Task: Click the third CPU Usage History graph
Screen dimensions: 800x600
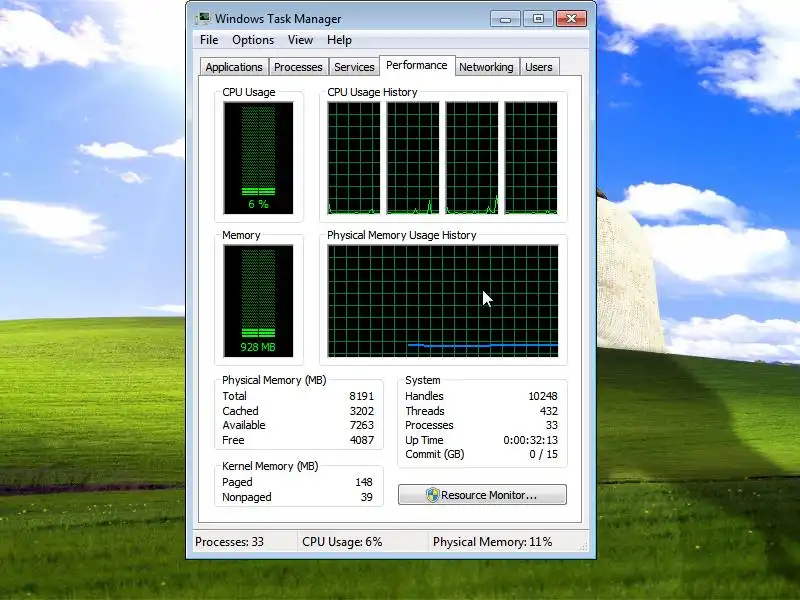Action: pyautogui.click(x=472, y=158)
